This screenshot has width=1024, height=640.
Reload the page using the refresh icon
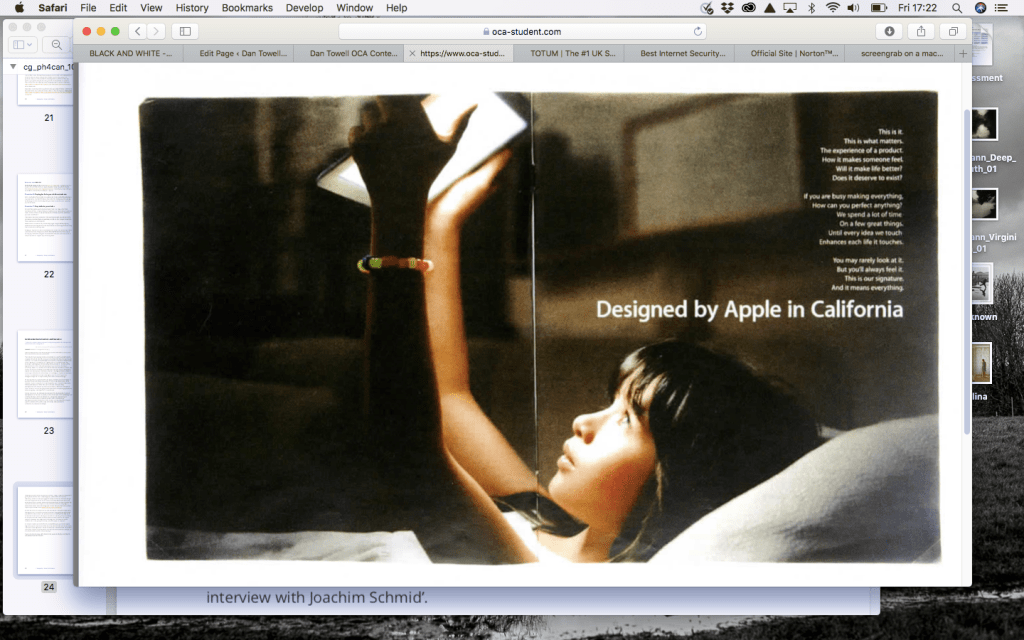click(698, 32)
